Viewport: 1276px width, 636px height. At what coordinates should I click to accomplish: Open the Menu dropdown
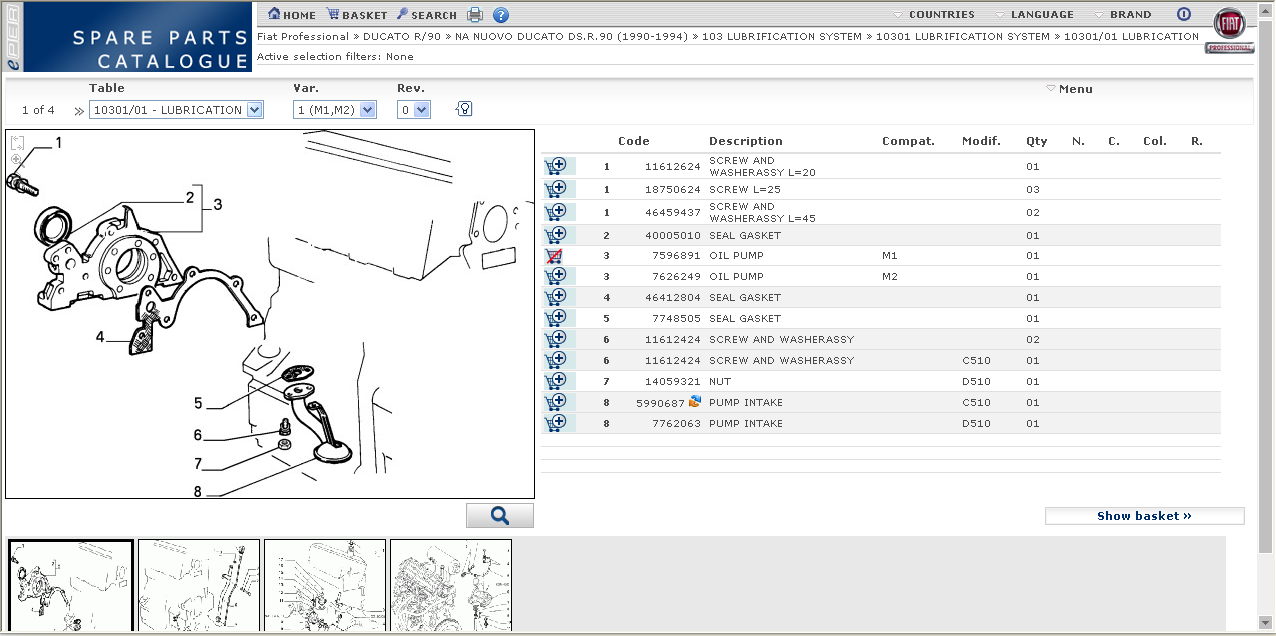[x=1070, y=89]
